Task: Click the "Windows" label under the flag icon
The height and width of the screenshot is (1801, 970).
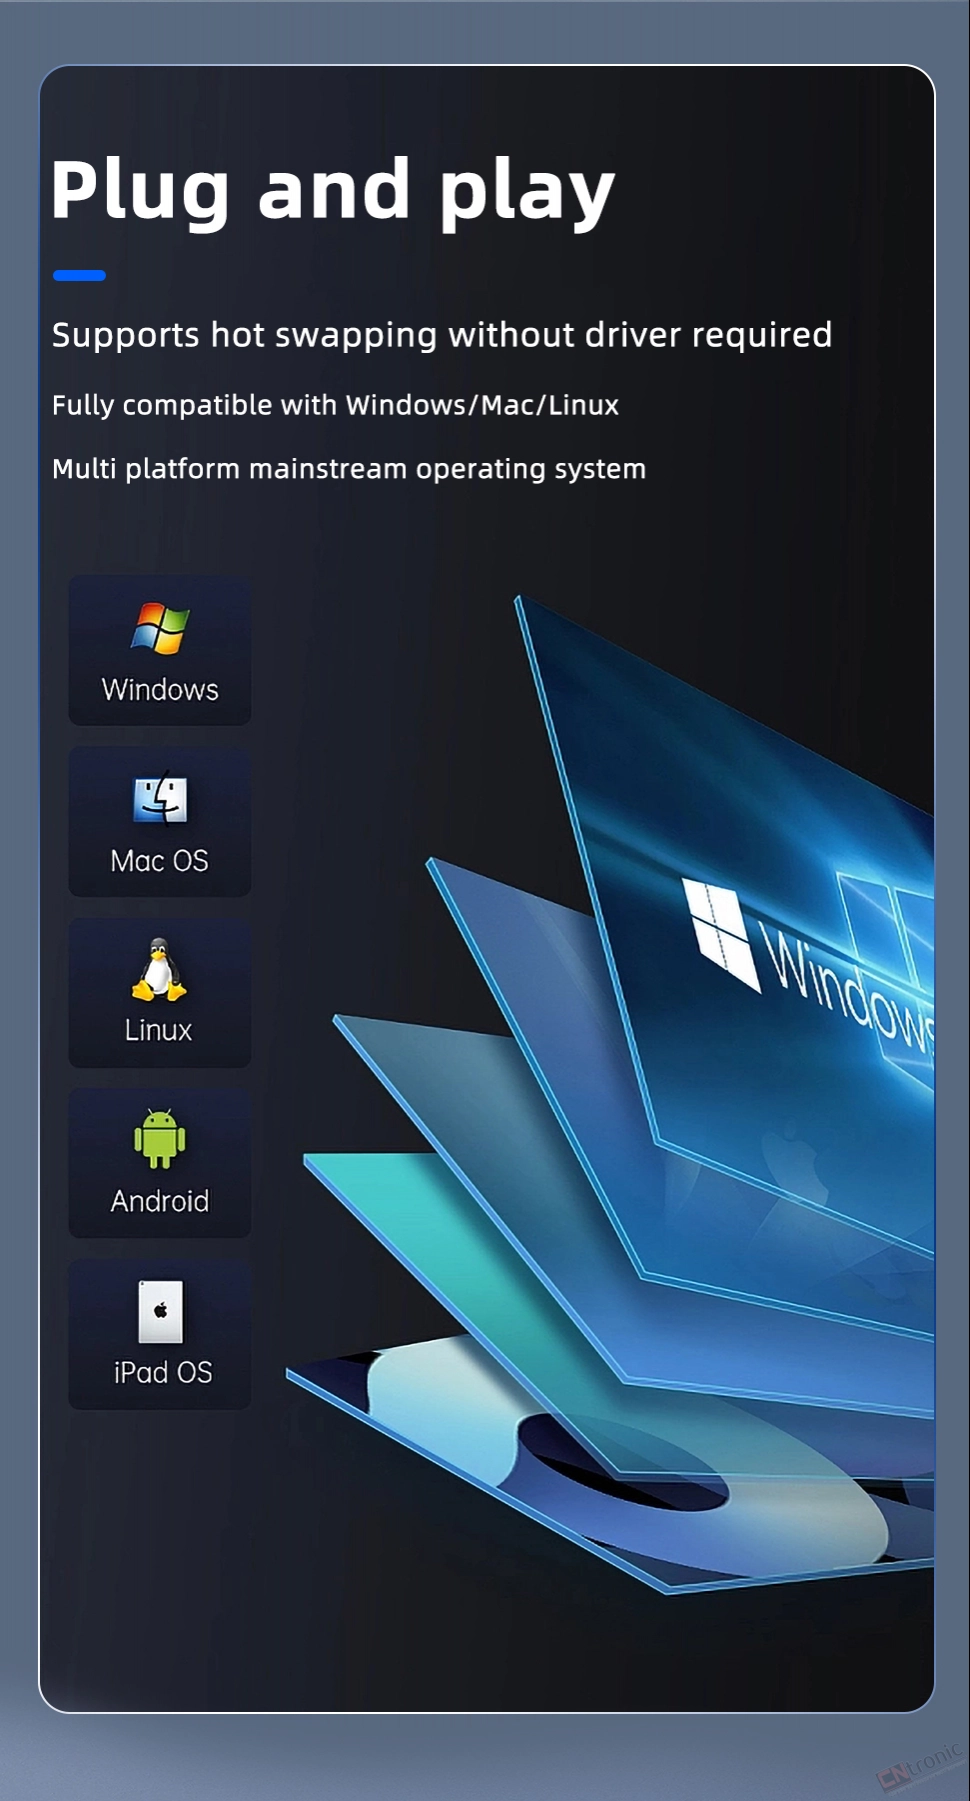Action: (x=160, y=690)
